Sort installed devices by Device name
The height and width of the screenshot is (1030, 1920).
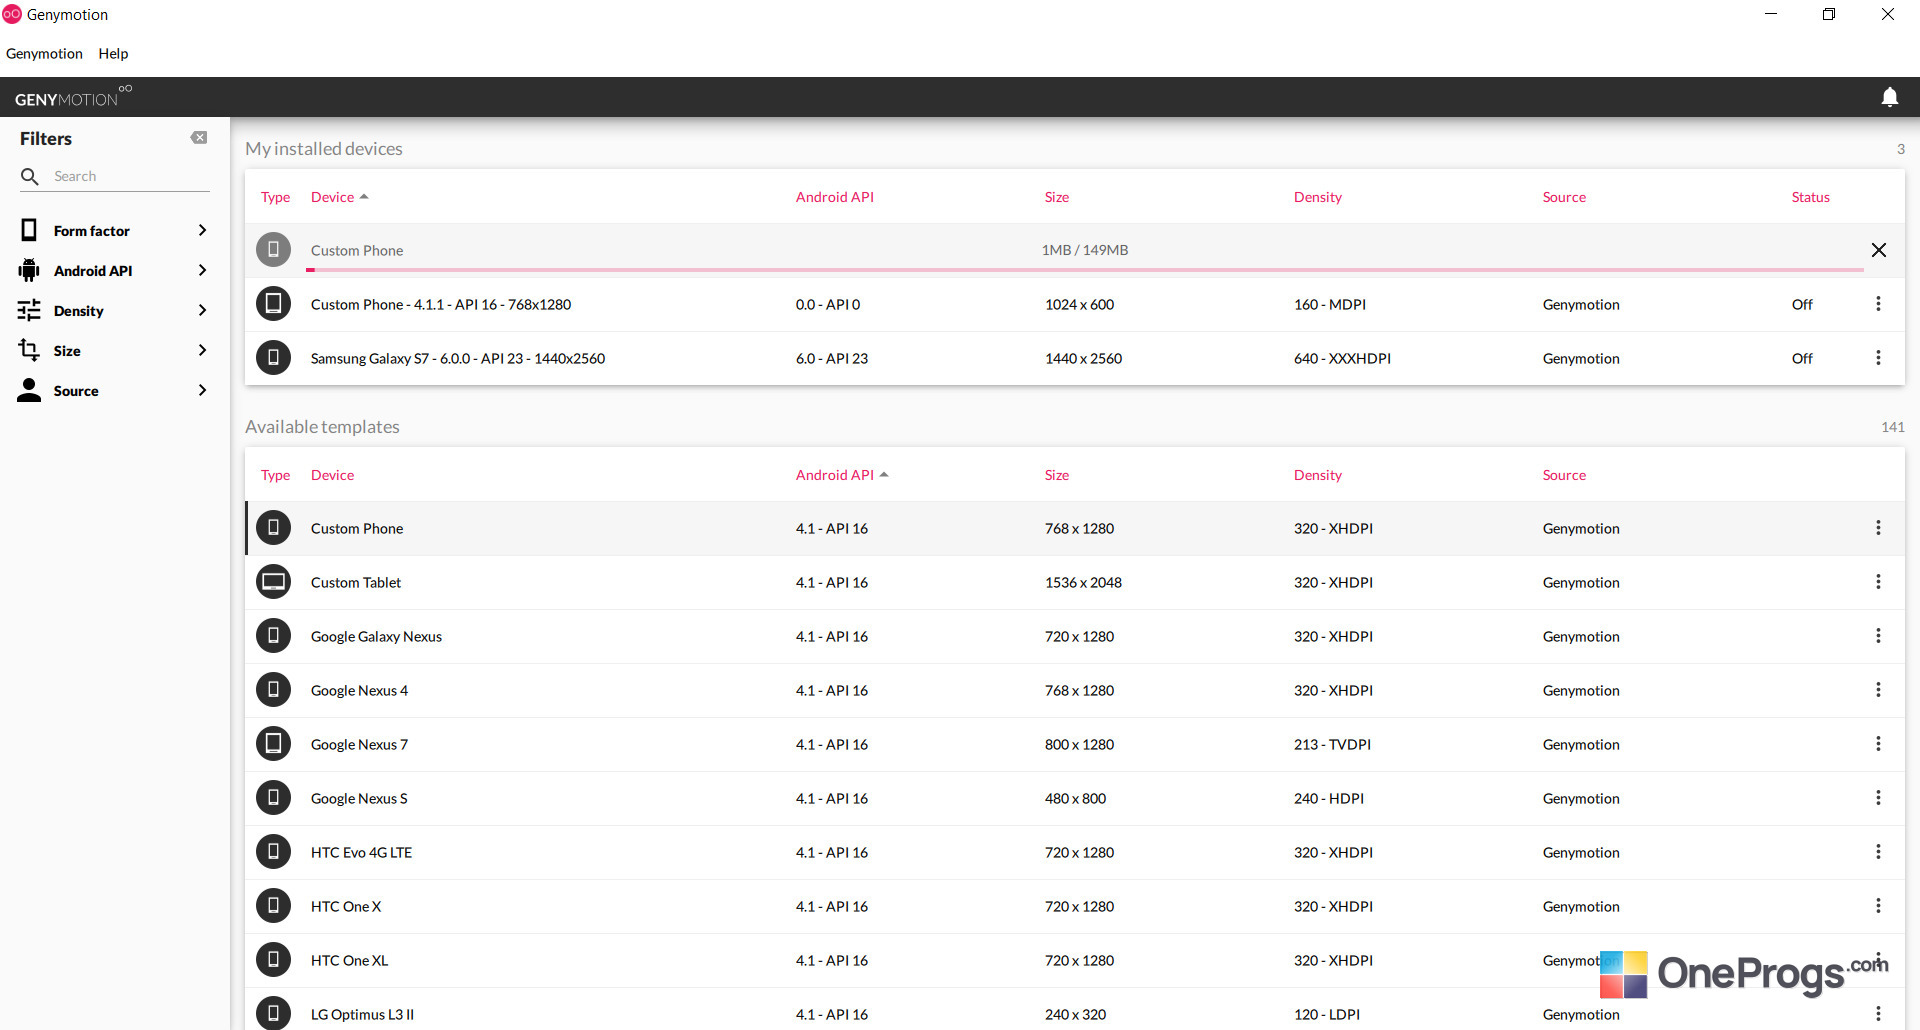pyautogui.click(x=339, y=197)
